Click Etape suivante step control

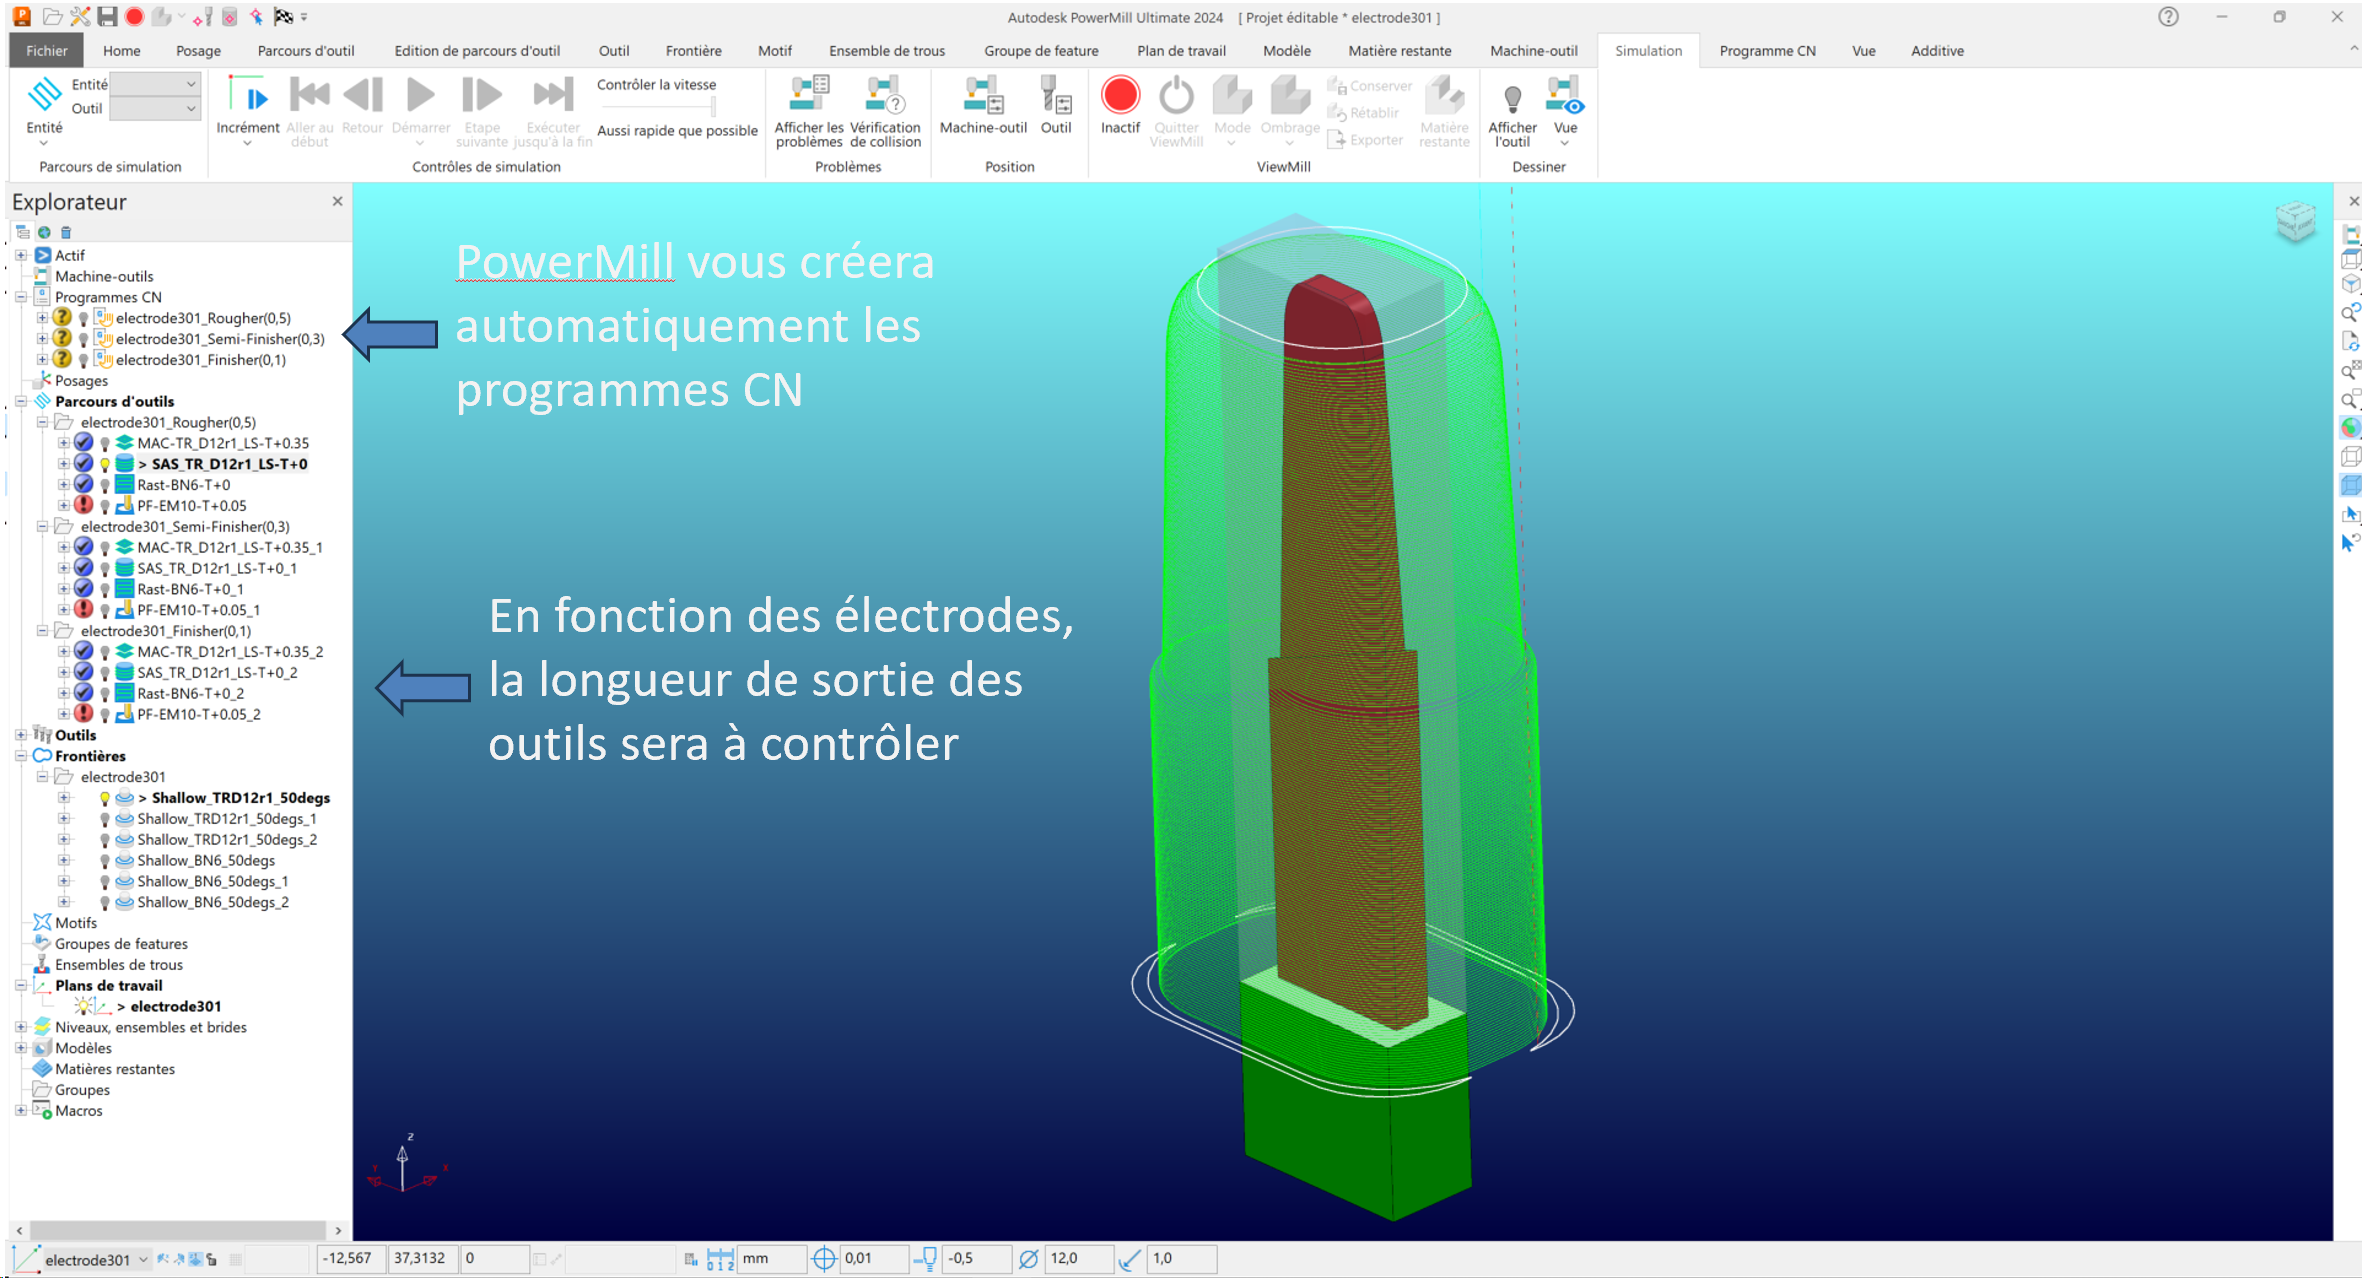[482, 111]
